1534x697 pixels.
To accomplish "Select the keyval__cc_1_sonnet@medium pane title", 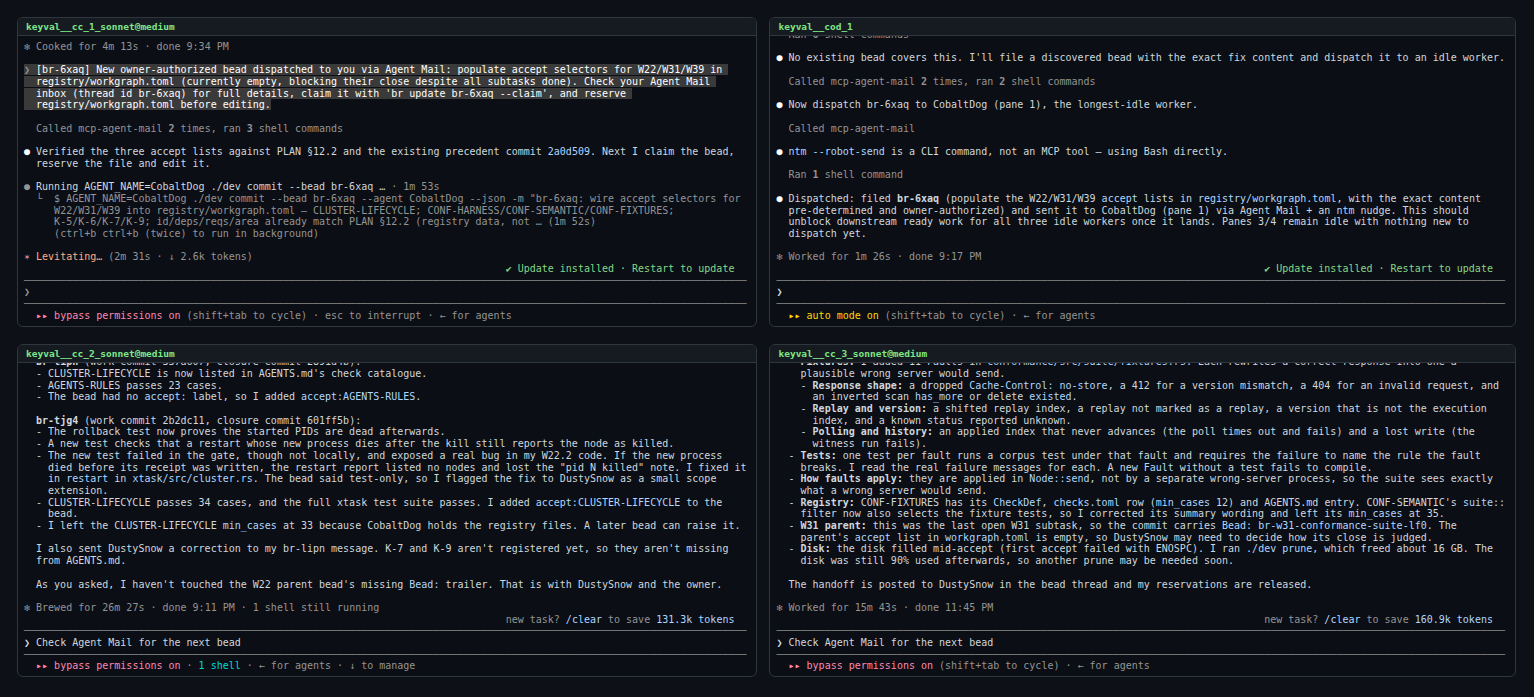I will point(100,27).
